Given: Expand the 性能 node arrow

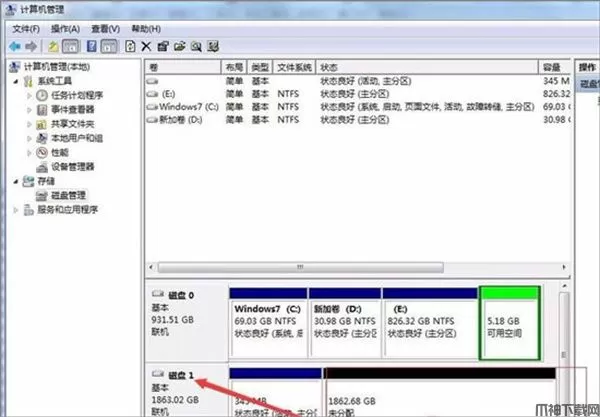Looking at the screenshot, I should pos(29,153).
